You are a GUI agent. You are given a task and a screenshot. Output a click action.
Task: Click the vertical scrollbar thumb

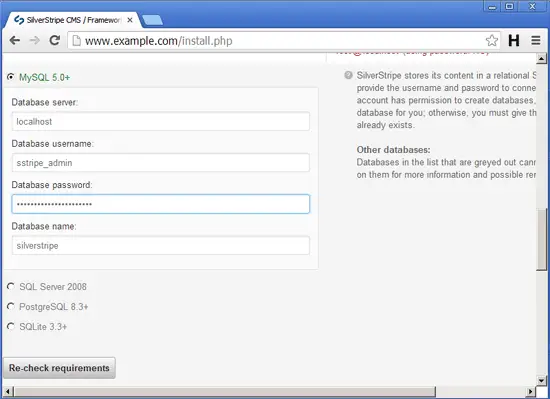541,239
